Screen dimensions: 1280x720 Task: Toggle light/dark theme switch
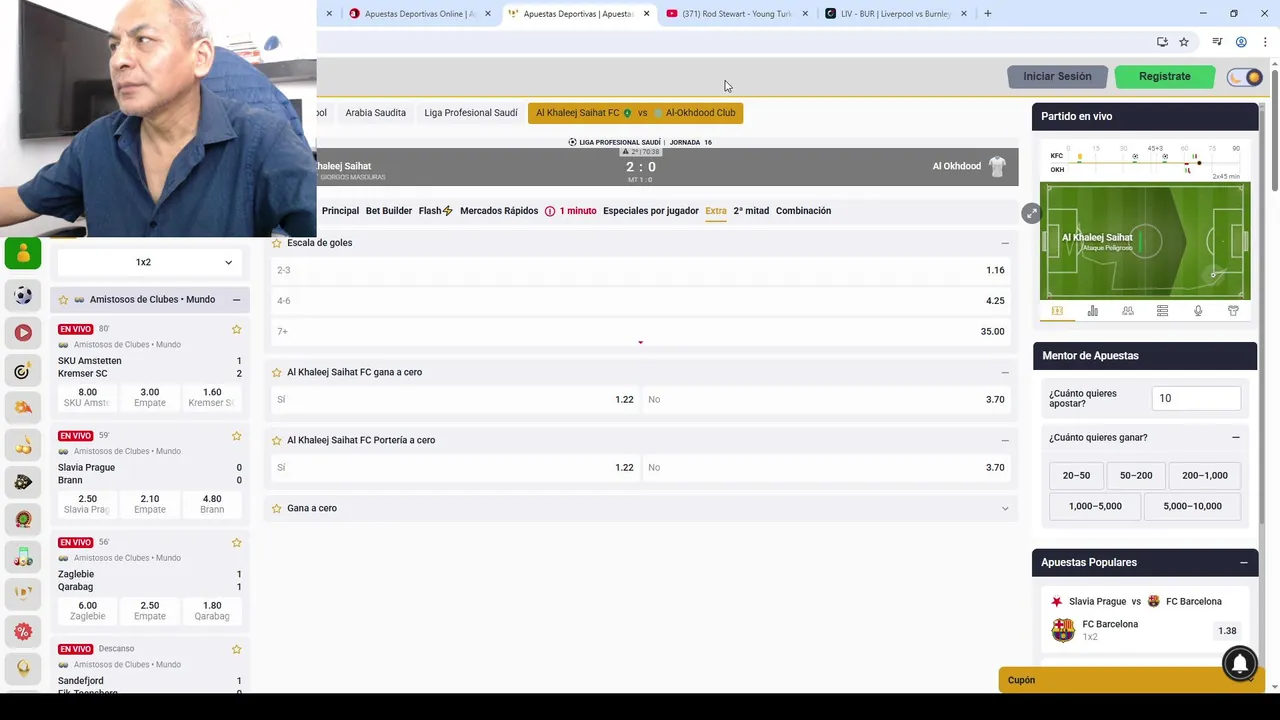click(1245, 77)
